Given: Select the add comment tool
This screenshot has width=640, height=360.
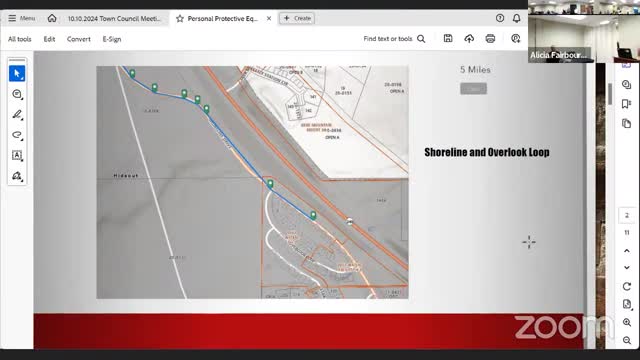Looking at the screenshot, I should (17, 94).
